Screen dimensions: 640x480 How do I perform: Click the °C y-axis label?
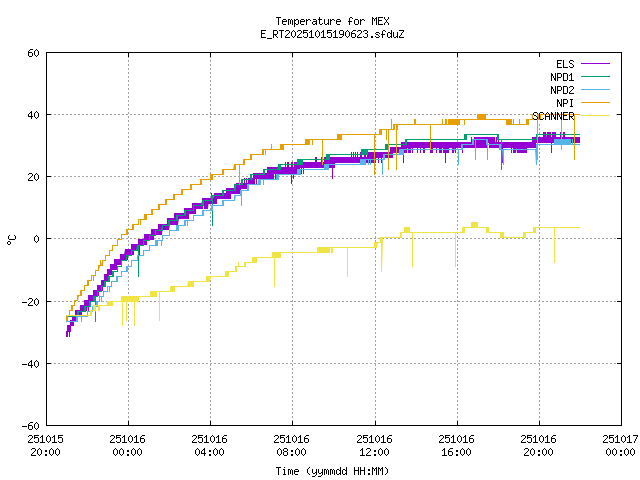tap(12, 239)
